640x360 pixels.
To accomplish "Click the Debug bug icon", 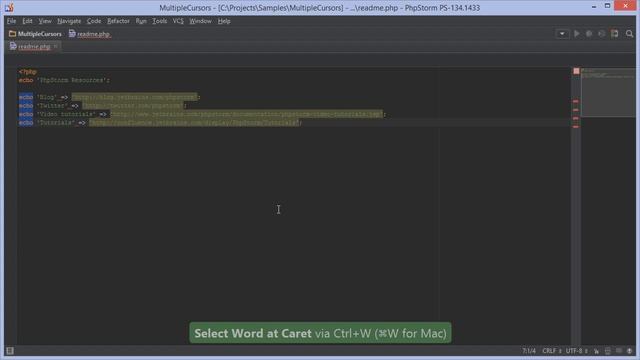I will click(589, 34).
